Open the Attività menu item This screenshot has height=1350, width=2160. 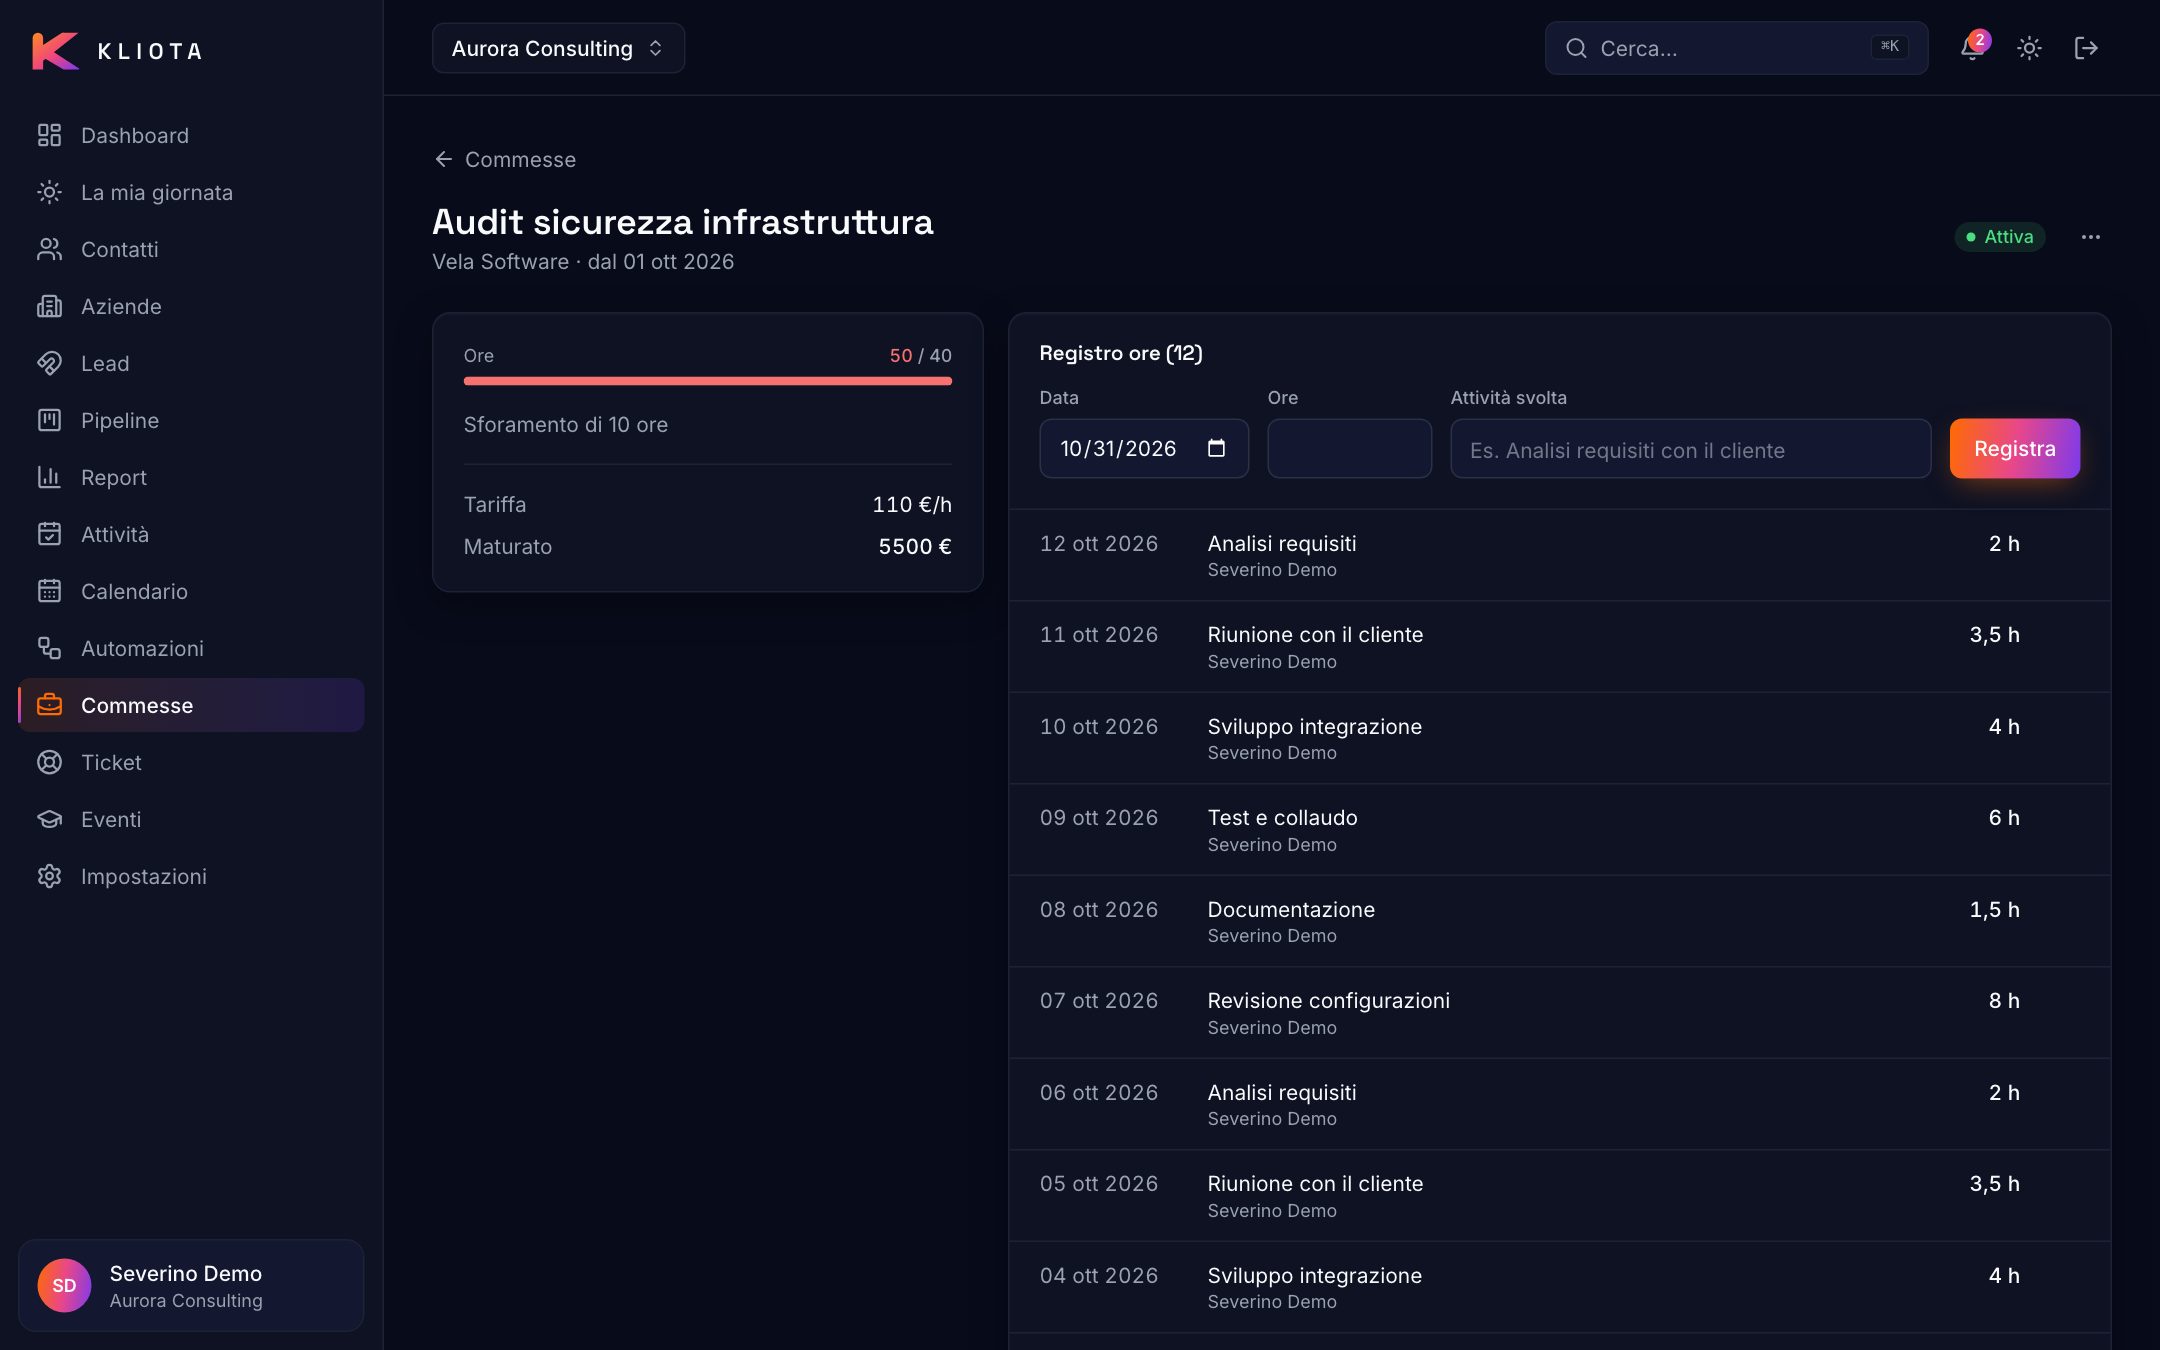191,534
